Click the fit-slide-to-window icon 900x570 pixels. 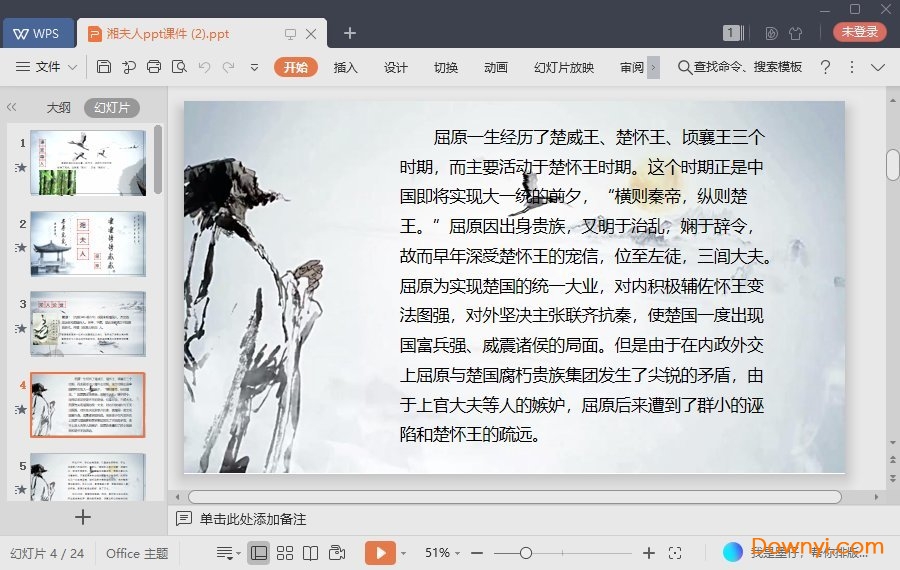pyautogui.click(x=675, y=553)
